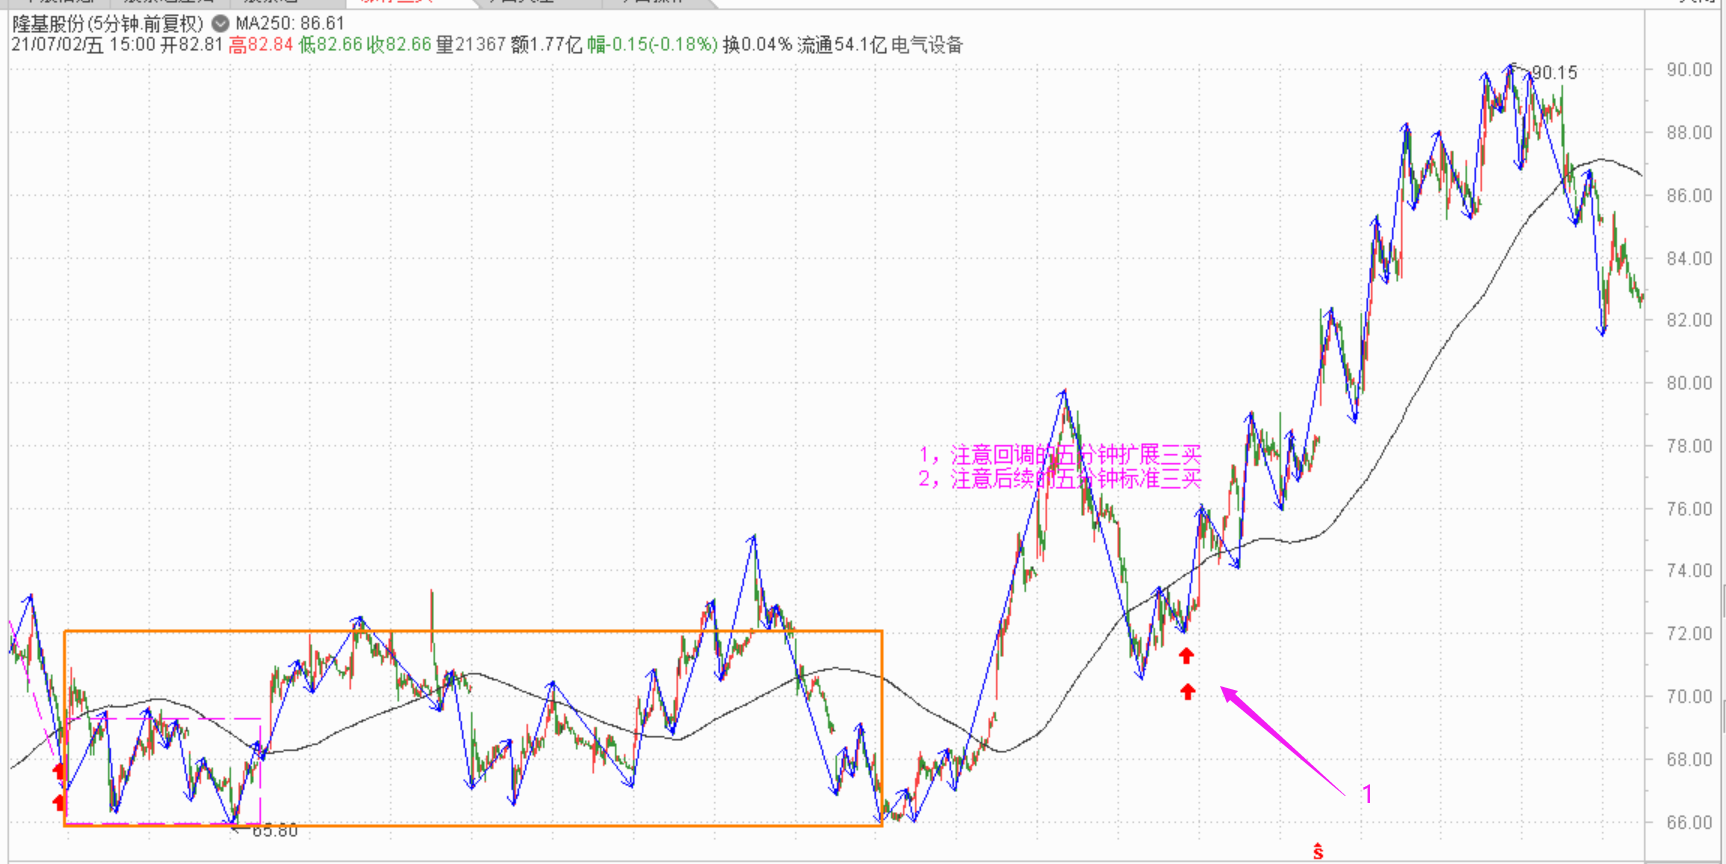Viewport: 1726px width, 864px height.
Task: Select the MA250: 86.61 indicator label
Action: click(290, 23)
